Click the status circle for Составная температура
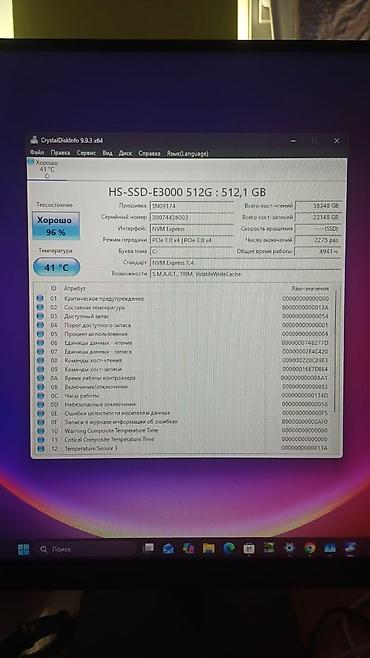Image resolution: width=370 pixels, height=658 pixels. tap(40, 307)
